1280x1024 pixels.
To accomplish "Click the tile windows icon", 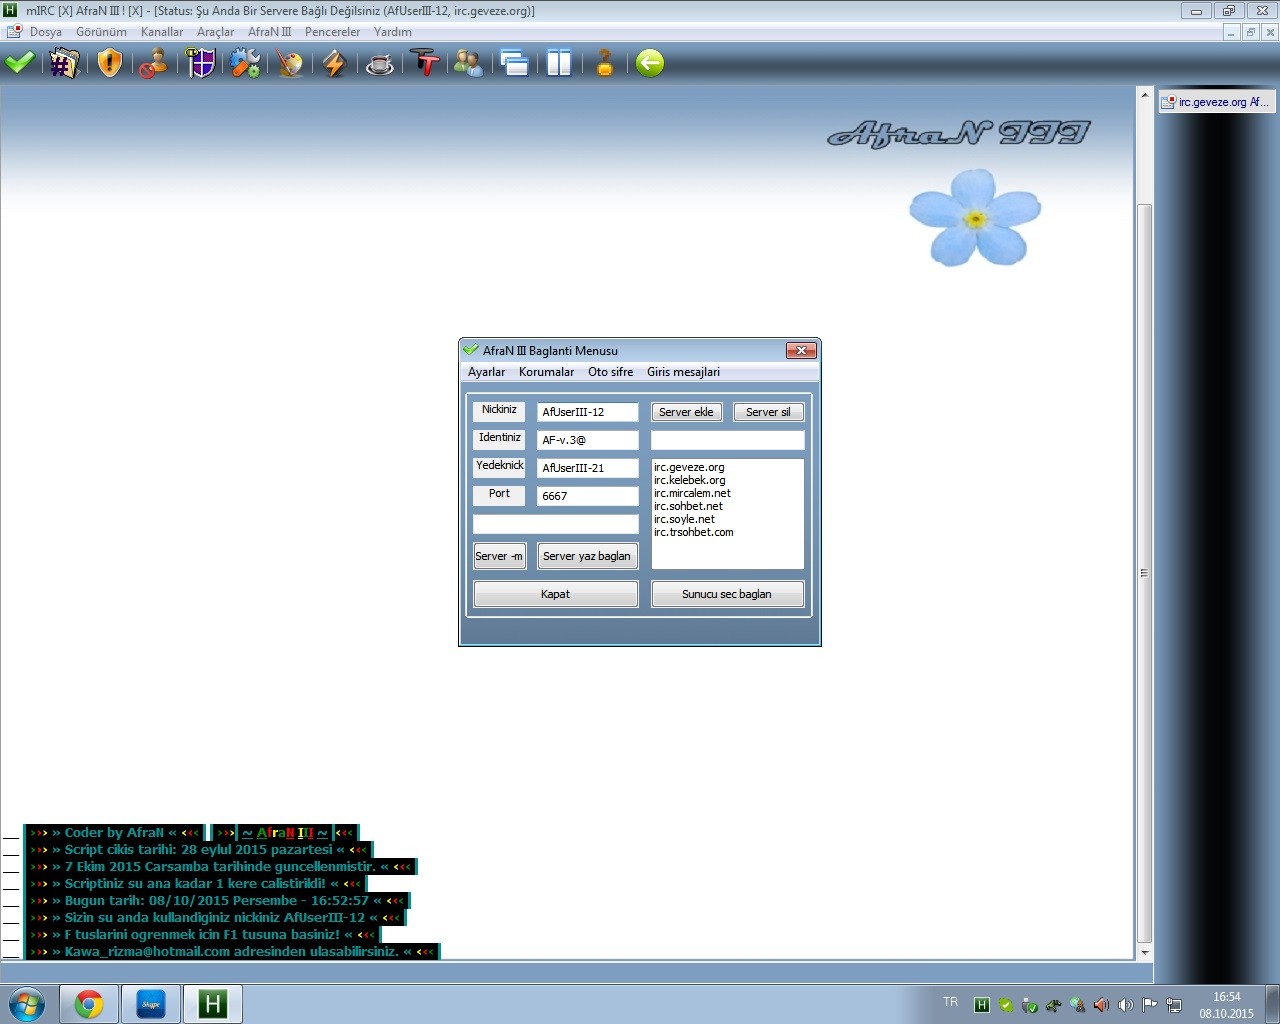I will coord(559,64).
